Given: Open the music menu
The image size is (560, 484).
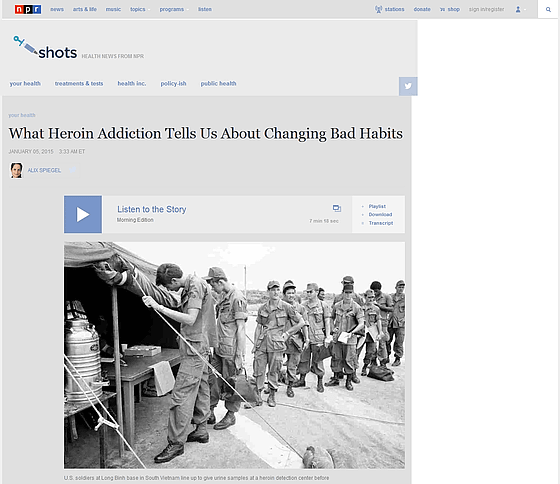Looking at the screenshot, I should point(113,9).
